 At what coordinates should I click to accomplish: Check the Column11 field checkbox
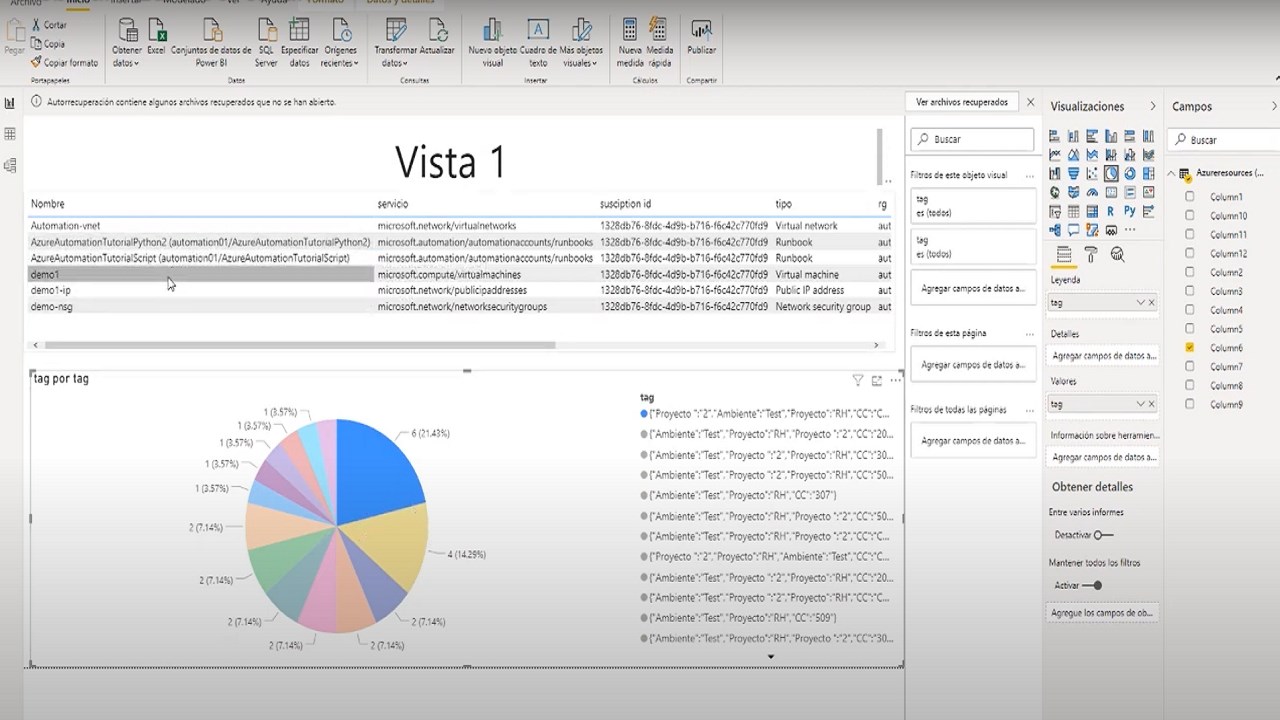click(x=1190, y=235)
